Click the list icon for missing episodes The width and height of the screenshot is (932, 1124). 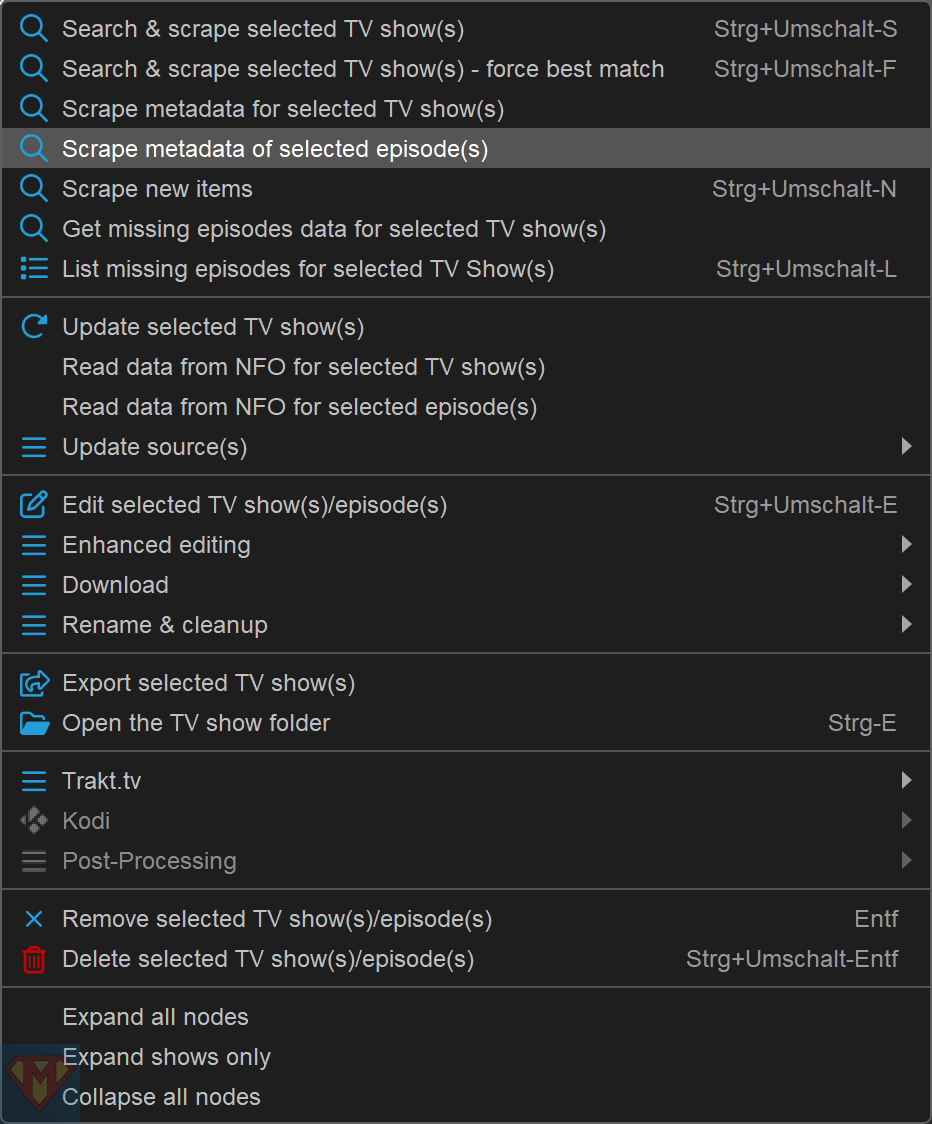pyautogui.click(x=34, y=269)
